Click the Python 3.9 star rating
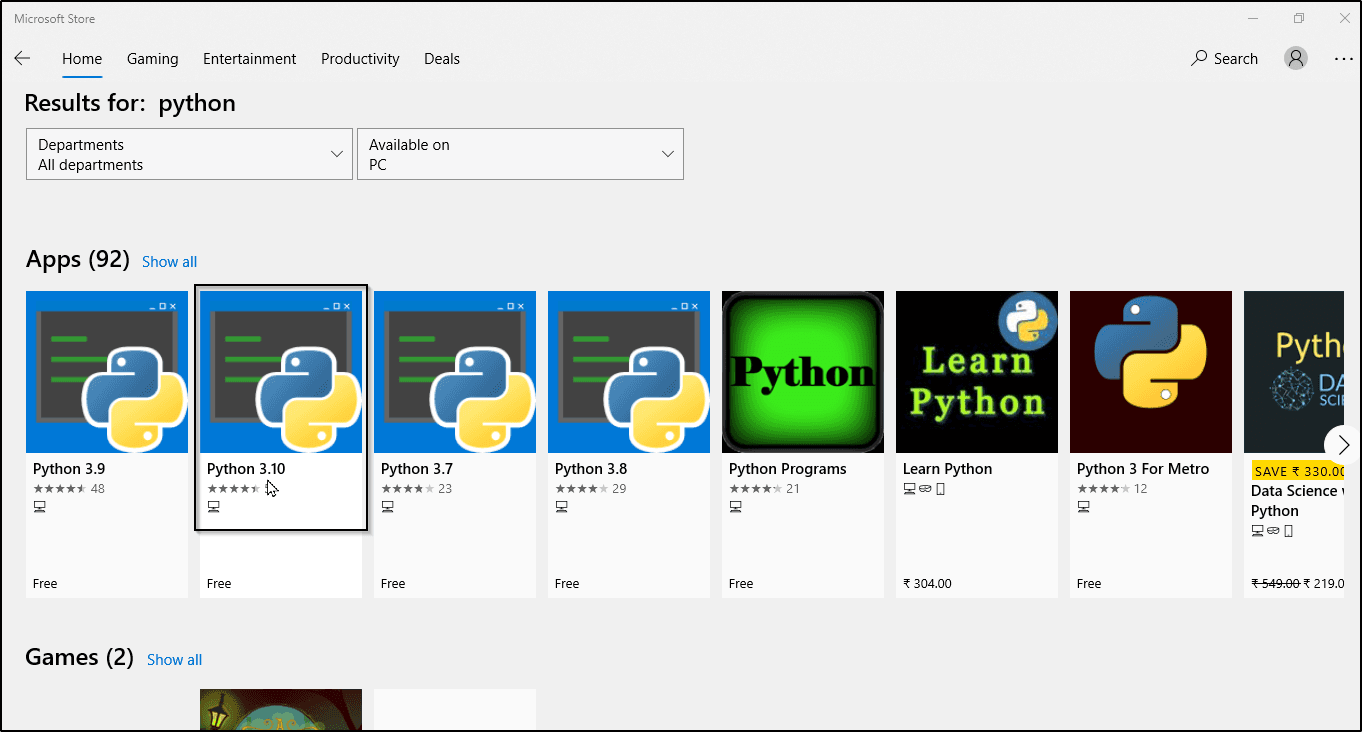The image size is (1362, 732). 60,489
